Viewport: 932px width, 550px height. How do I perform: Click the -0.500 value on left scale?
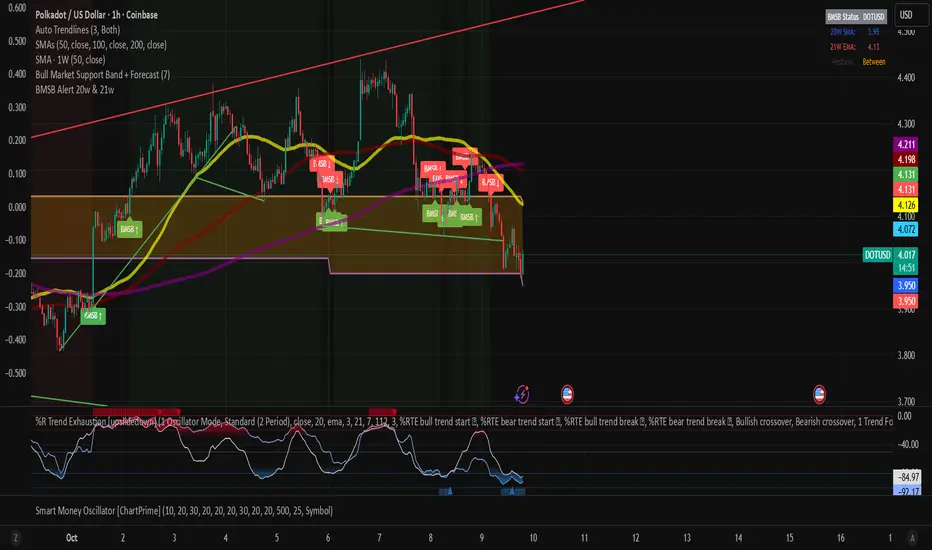tap(15, 373)
